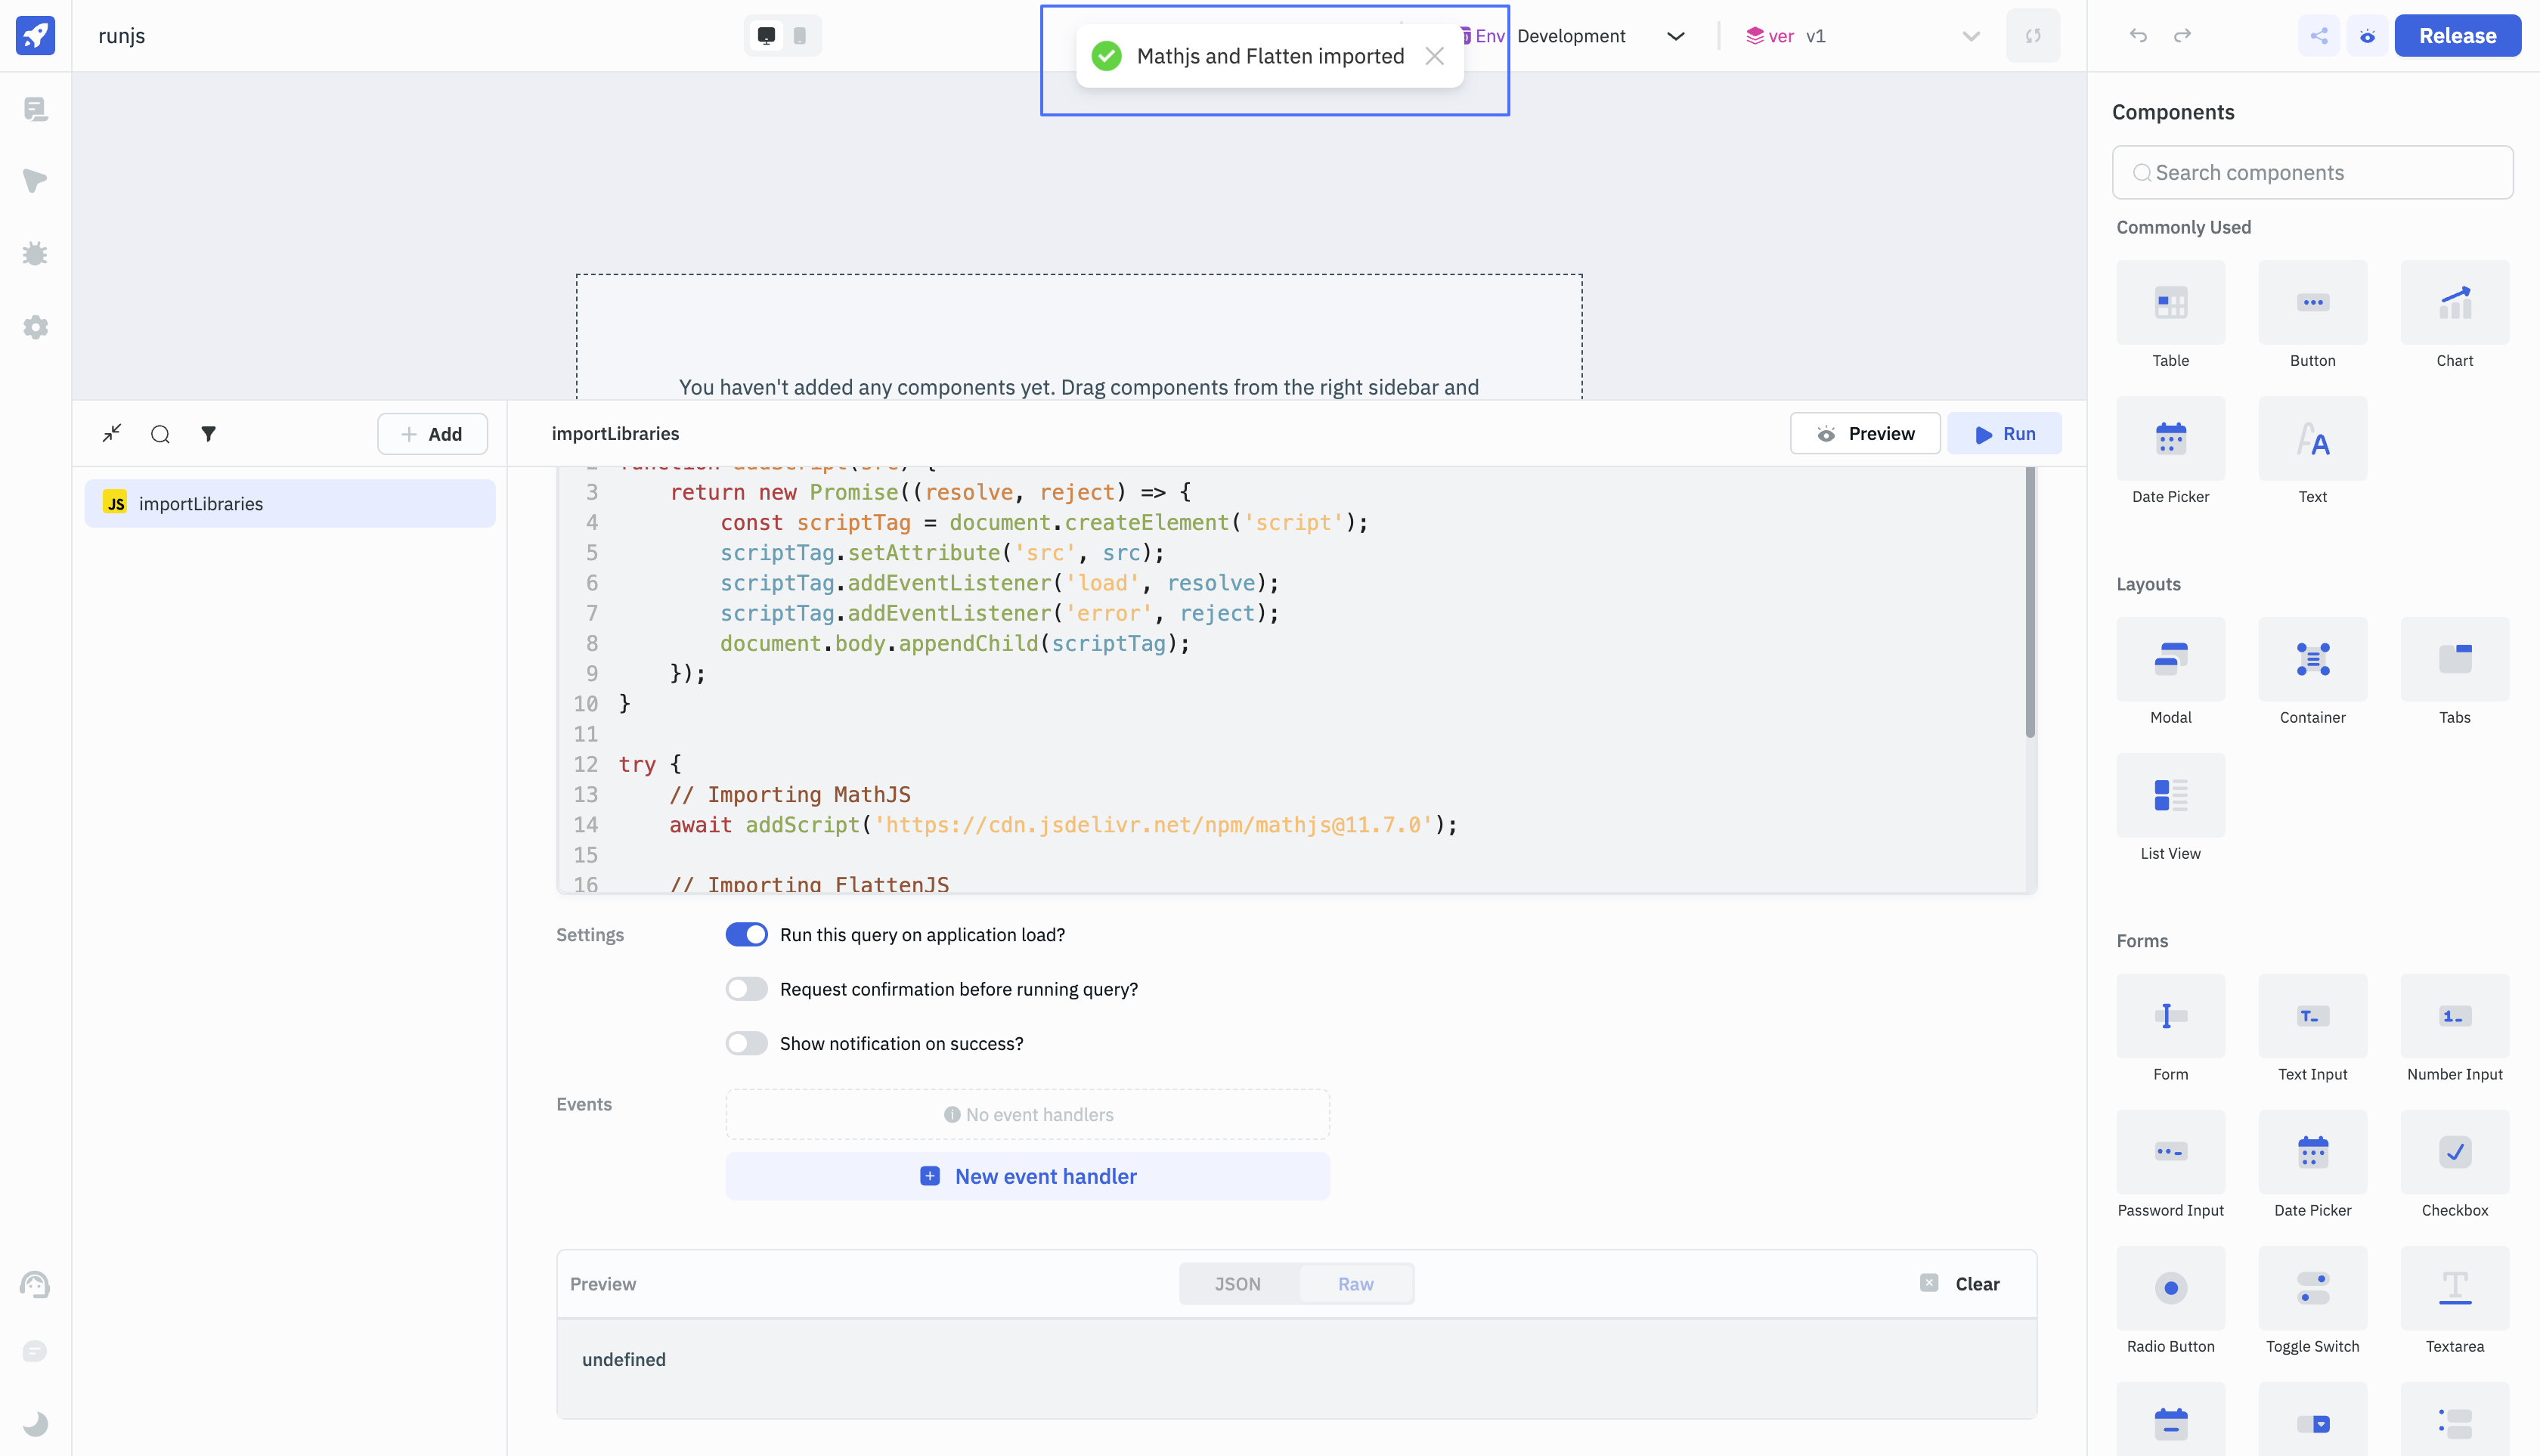The width and height of the screenshot is (2540, 1456).
Task: Switch preview to JSON tab
Action: pos(1238,1283)
